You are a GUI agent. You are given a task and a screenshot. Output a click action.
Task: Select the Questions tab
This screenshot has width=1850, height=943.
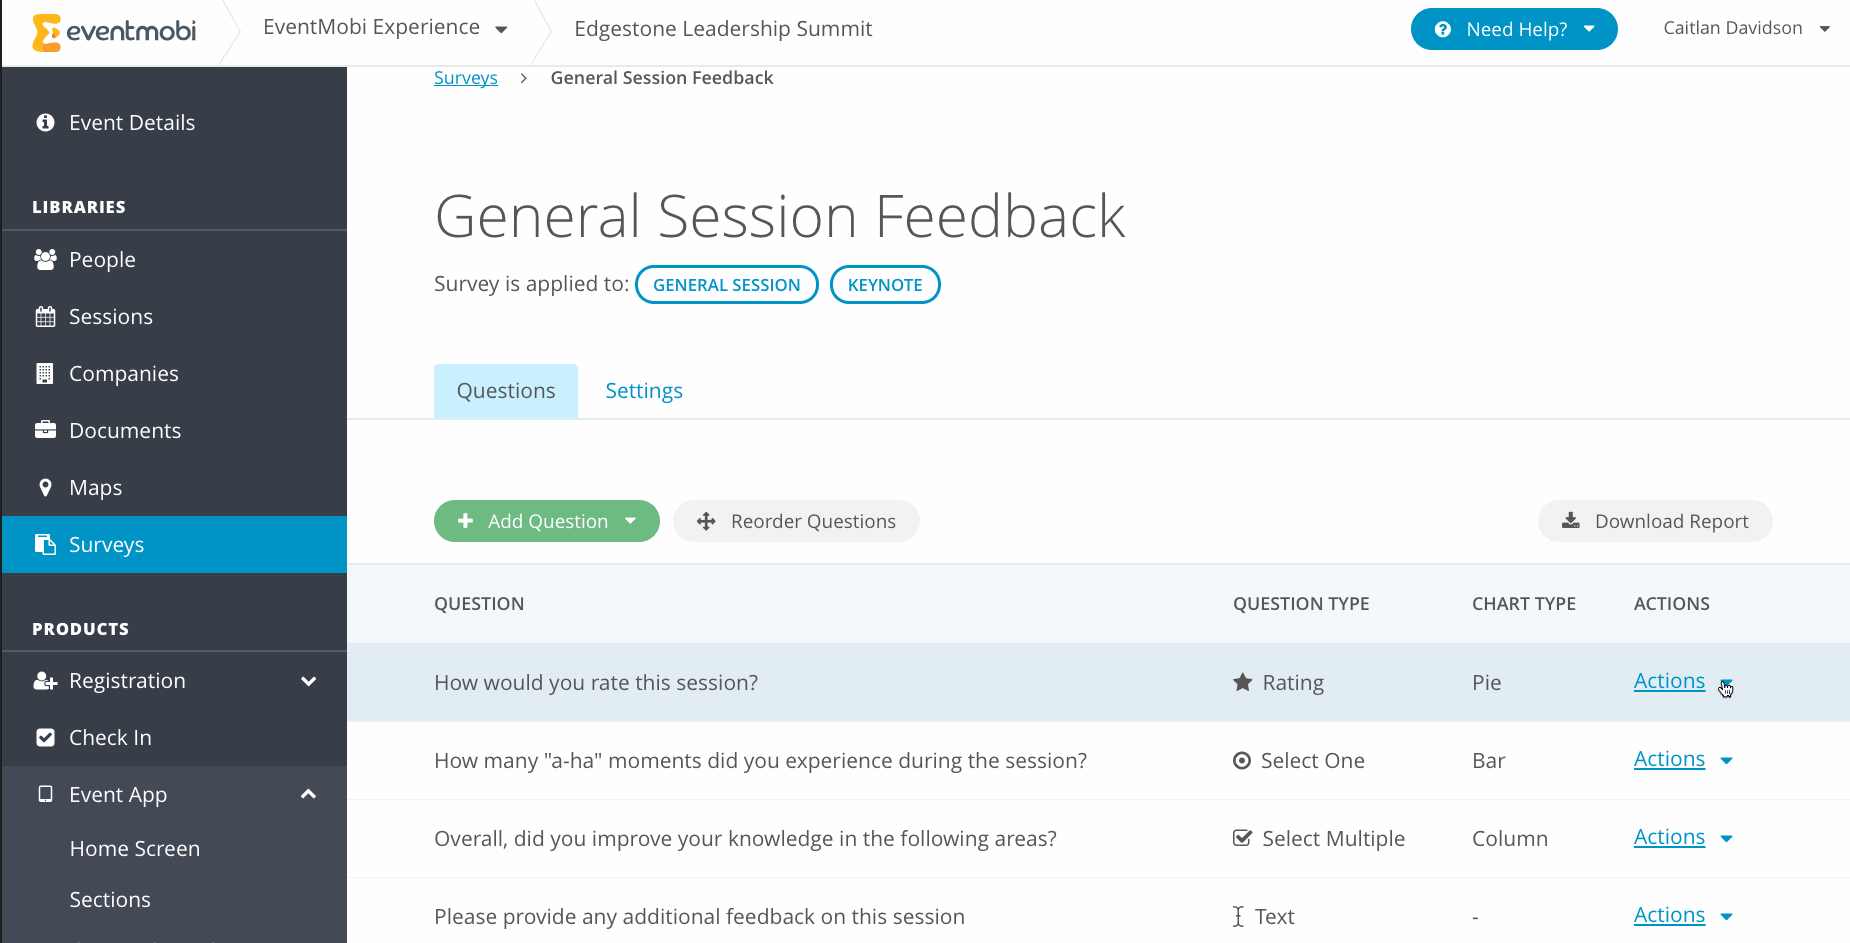pos(506,391)
